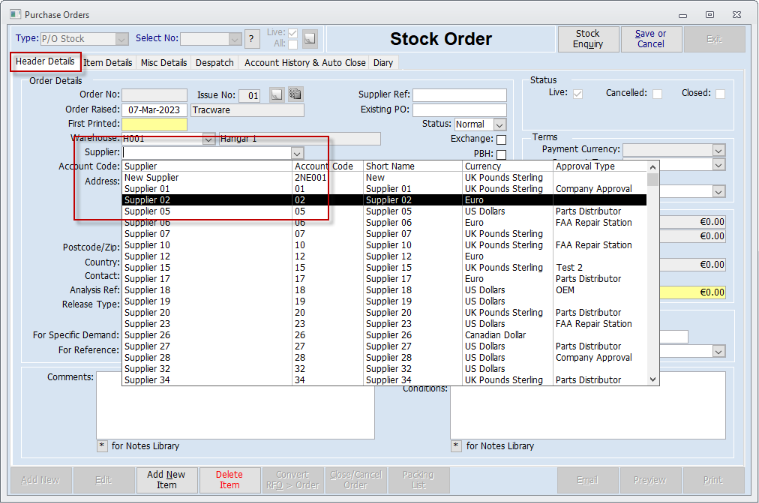
Task: Click the Add New Item button
Action: pyautogui.click(x=166, y=480)
